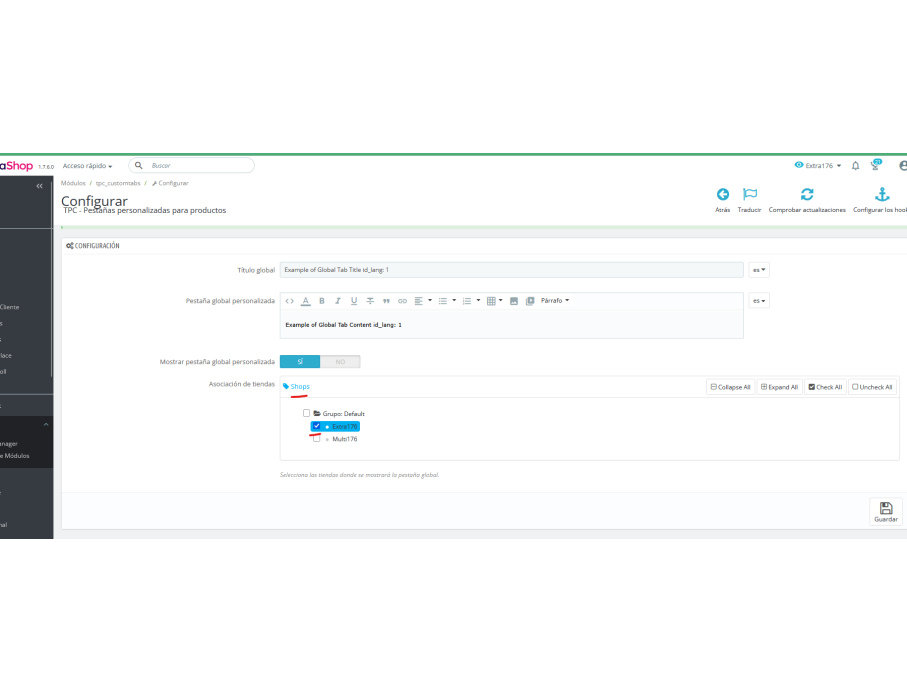Set Mostrar pestaña global to NO

click(x=340, y=362)
